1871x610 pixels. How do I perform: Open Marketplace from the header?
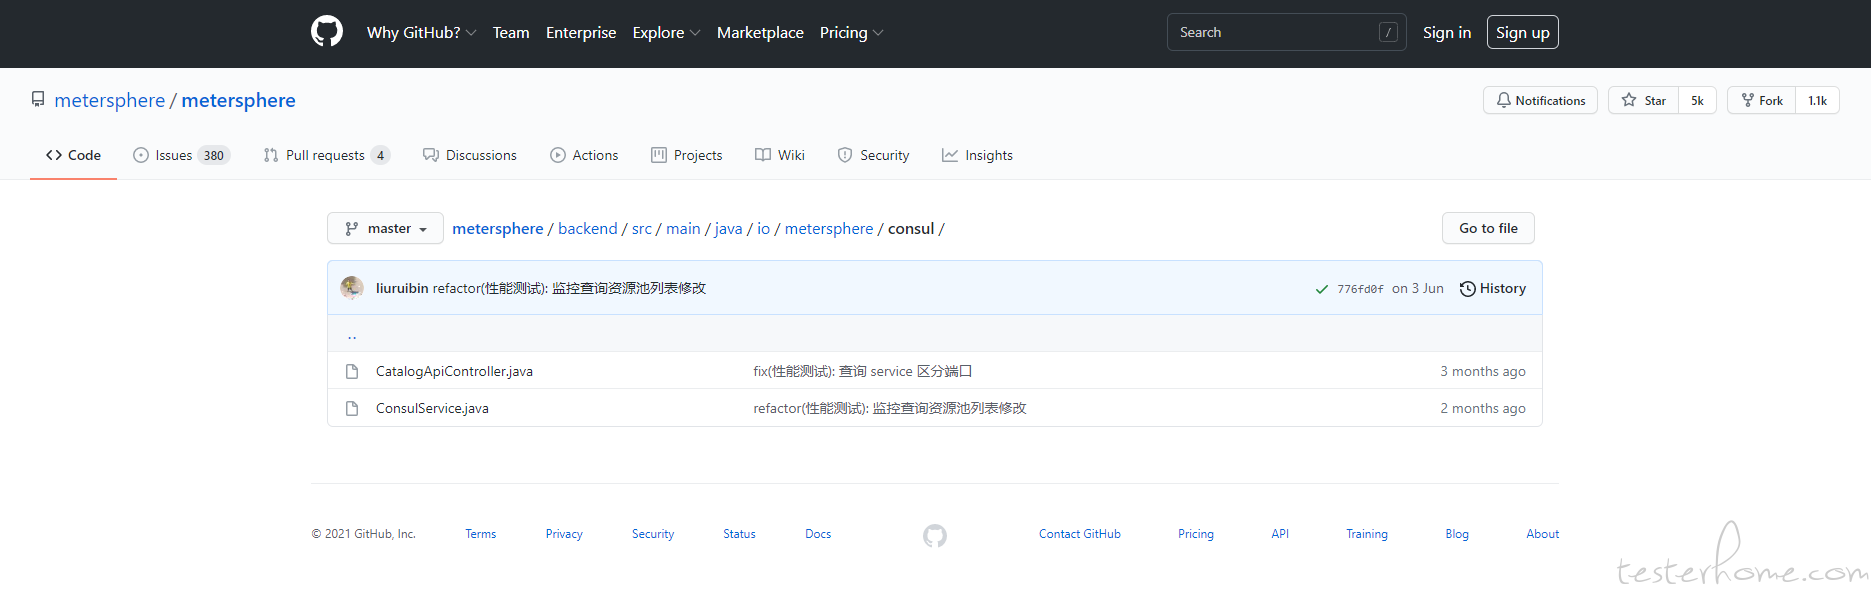tap(760, 33)
